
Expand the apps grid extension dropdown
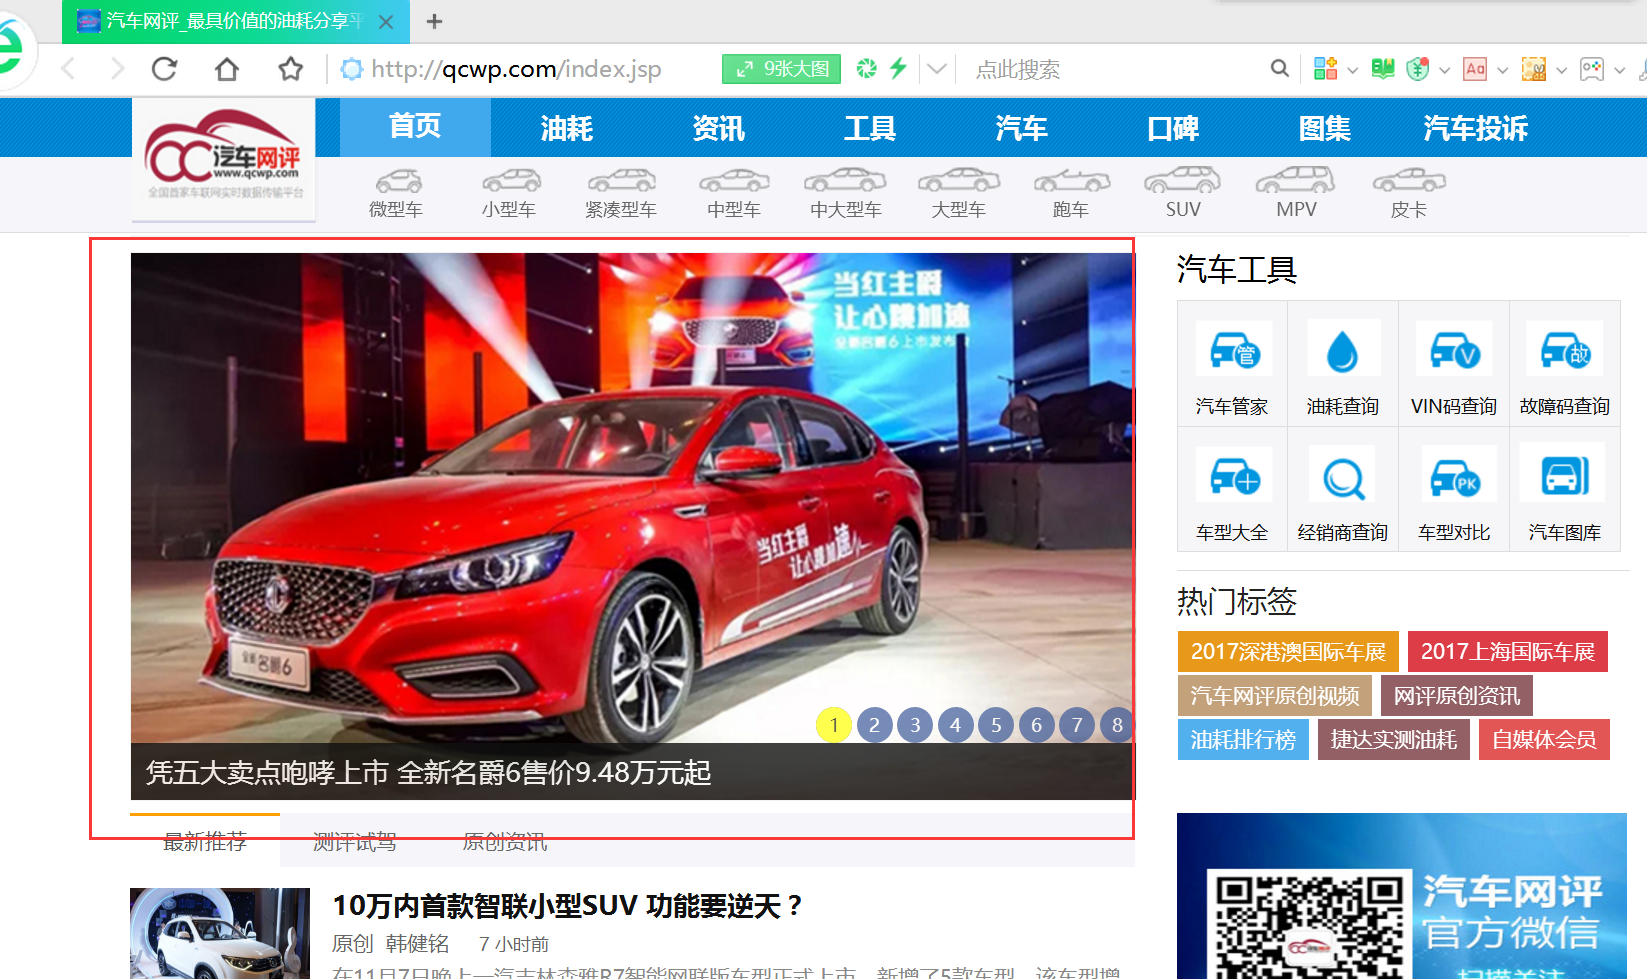click(1352, 70)
